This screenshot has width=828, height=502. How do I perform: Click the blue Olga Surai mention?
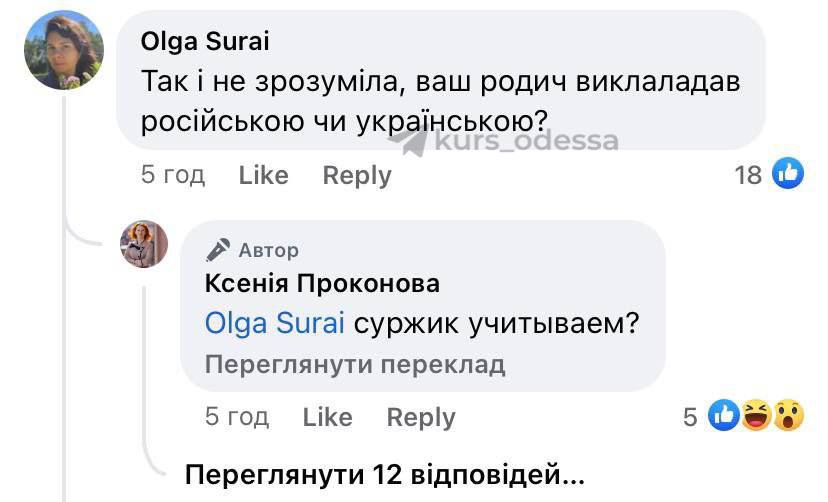[274, 324]
